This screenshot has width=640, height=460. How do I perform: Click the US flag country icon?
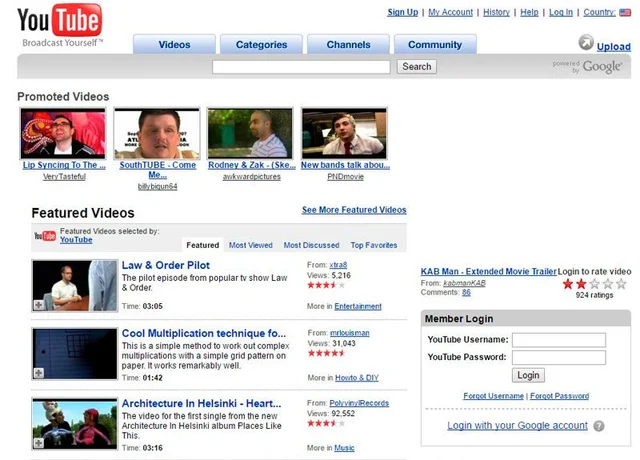(x=625, y=13)
